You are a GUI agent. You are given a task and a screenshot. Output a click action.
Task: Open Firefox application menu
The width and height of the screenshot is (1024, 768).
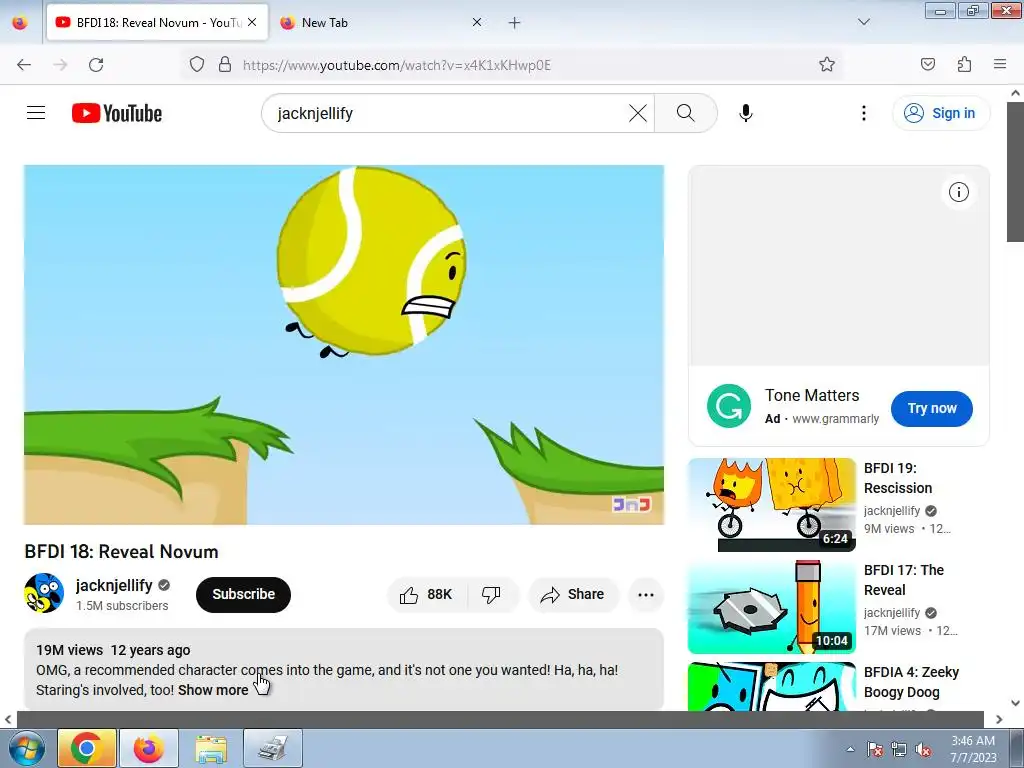[x=1000, y=64]
